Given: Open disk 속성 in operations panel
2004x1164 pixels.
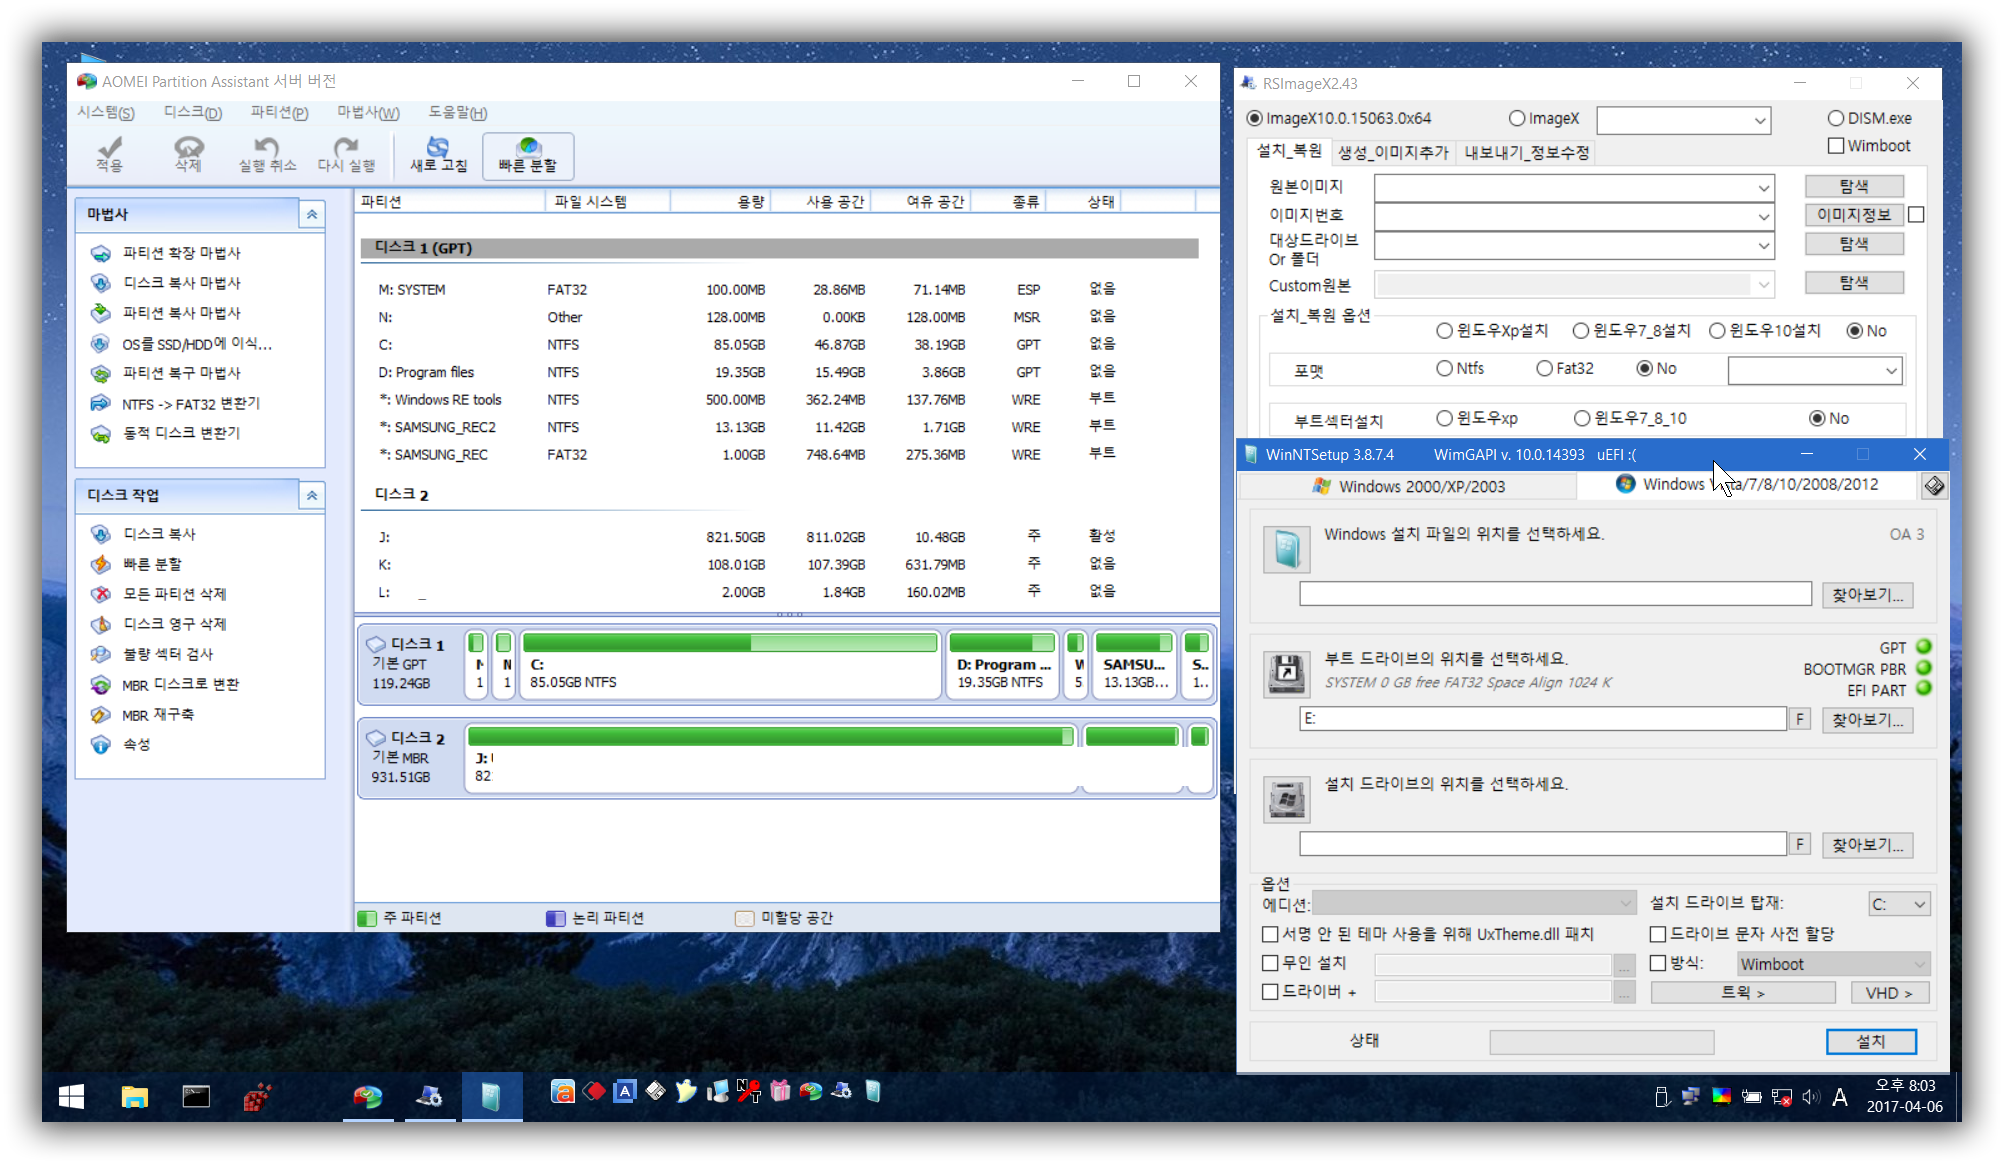Looking at the screenshot, I should point(136,744).
